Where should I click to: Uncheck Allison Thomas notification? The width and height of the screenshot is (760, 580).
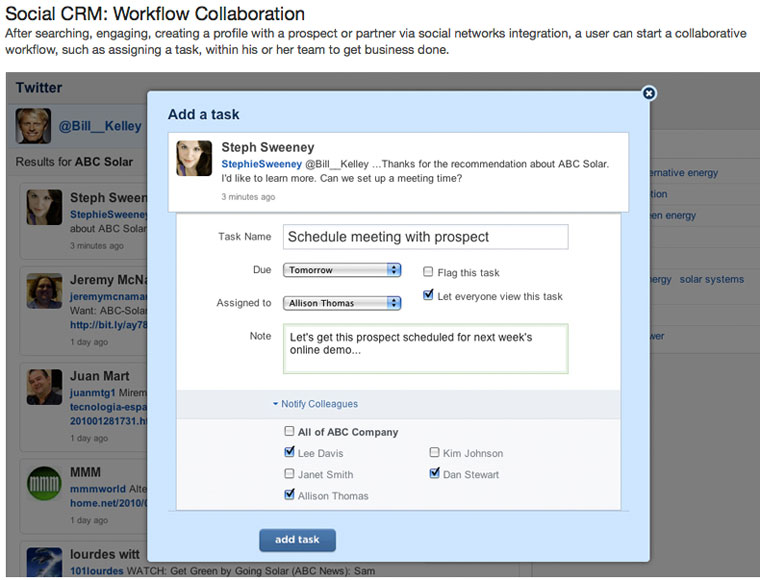[289, 495]
